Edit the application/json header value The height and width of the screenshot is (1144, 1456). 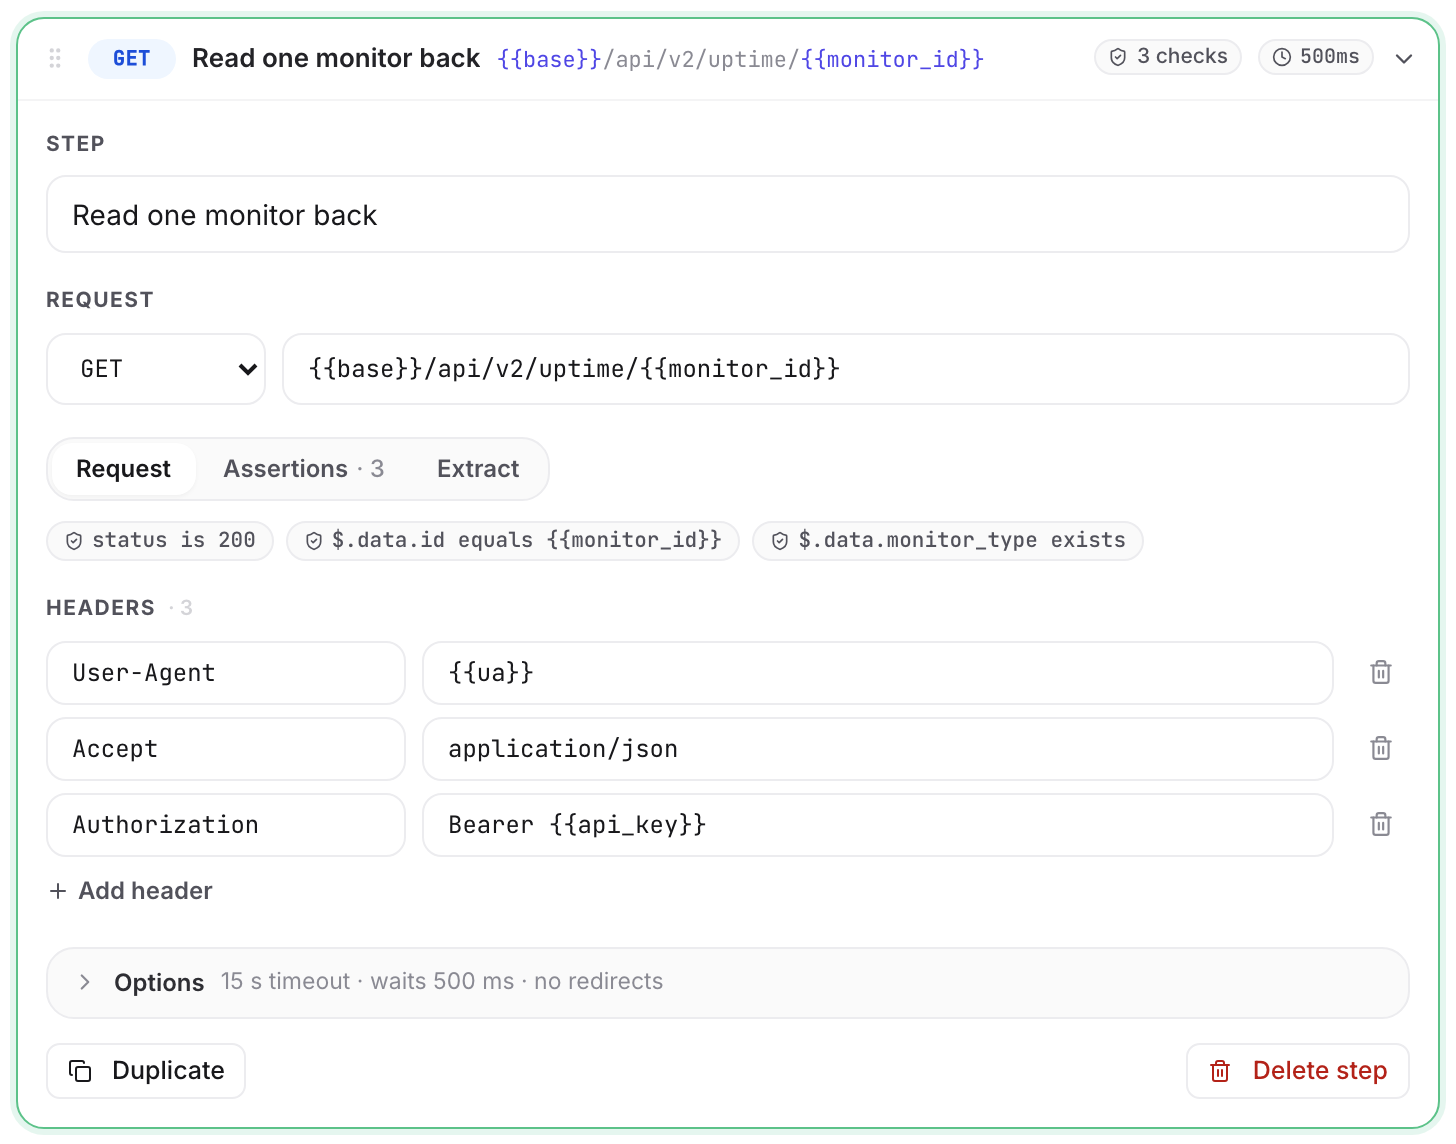click(x=878, y=749)
